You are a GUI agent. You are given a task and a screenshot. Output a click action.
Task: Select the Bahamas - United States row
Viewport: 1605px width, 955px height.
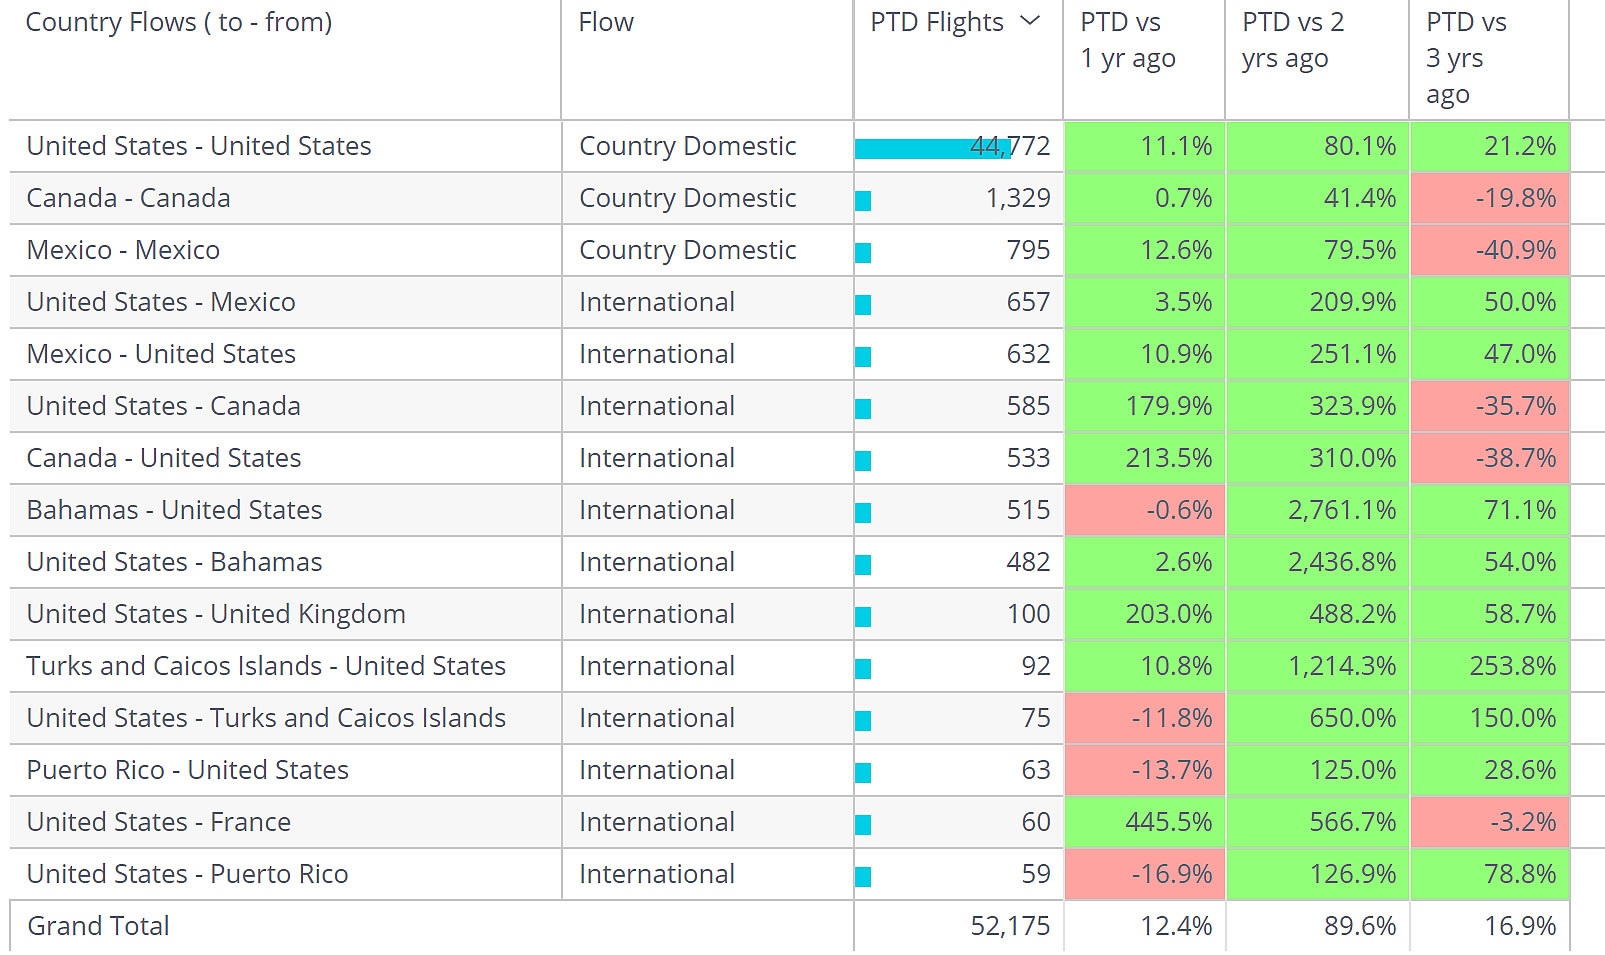pos(174,510)
